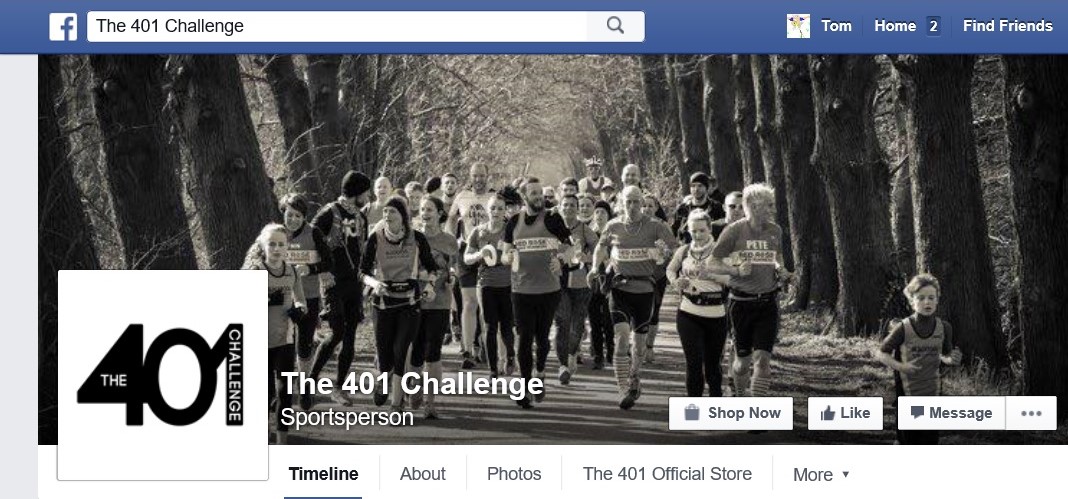The image size is (1068, 499).
Task: Click the thumbs-up Like icon
Action: [x=828, y=413]
